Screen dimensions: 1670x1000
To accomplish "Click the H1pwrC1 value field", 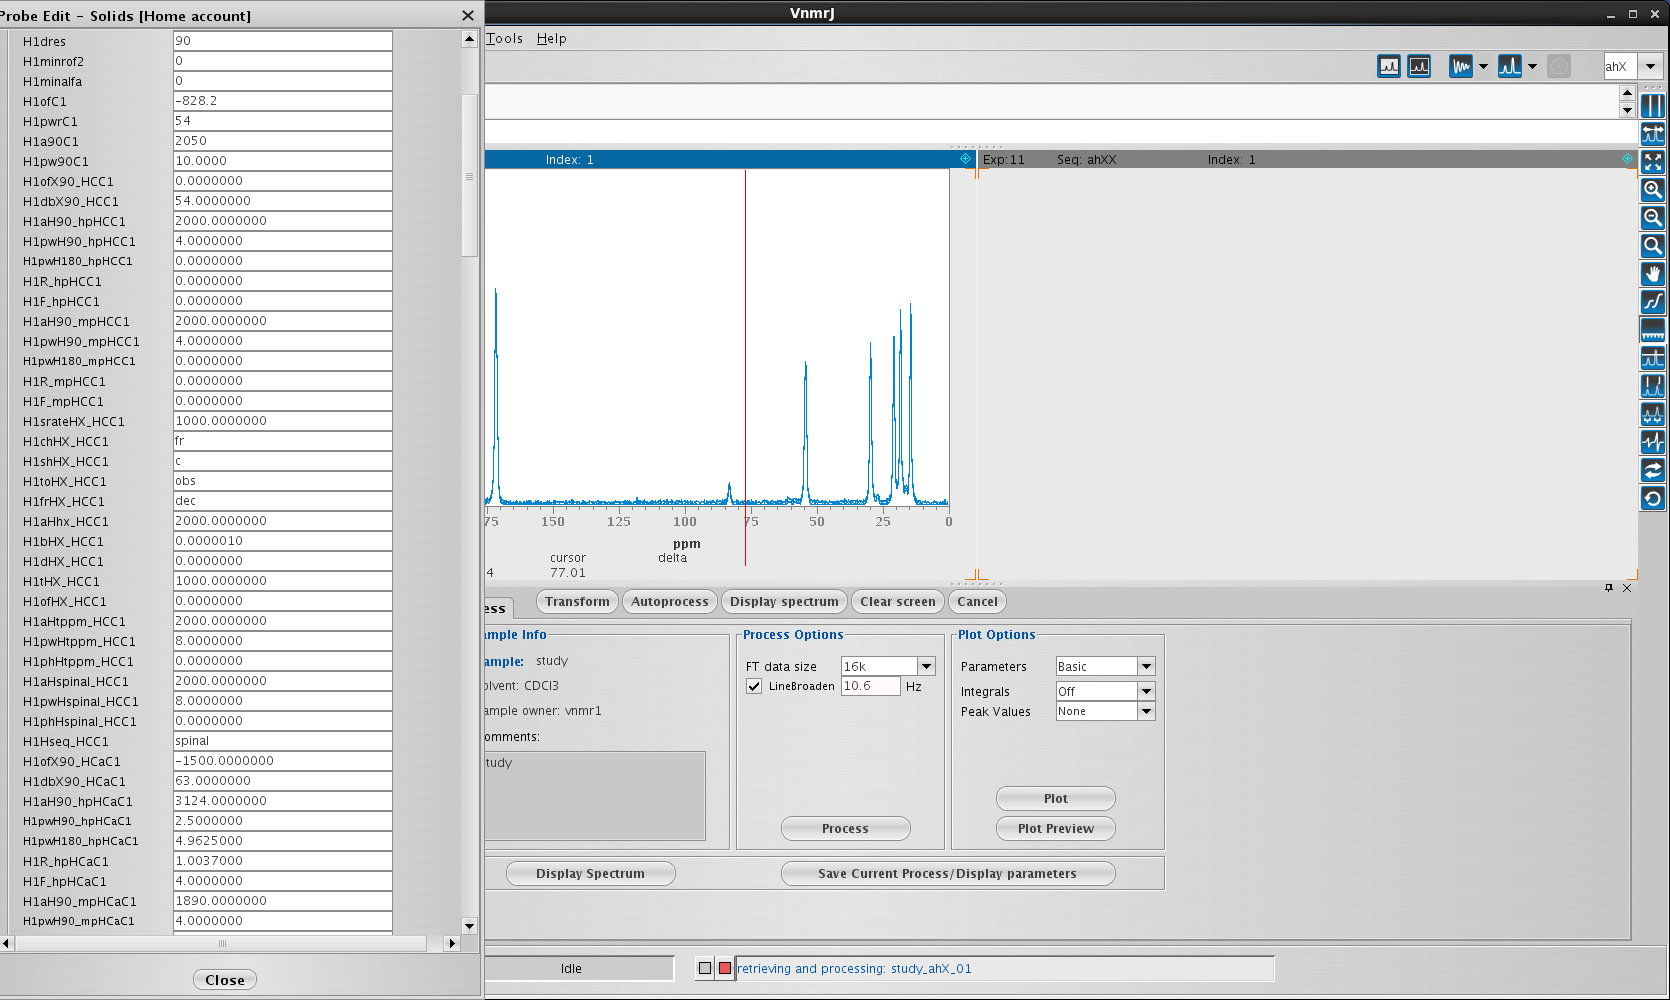I will click(282, 121).
